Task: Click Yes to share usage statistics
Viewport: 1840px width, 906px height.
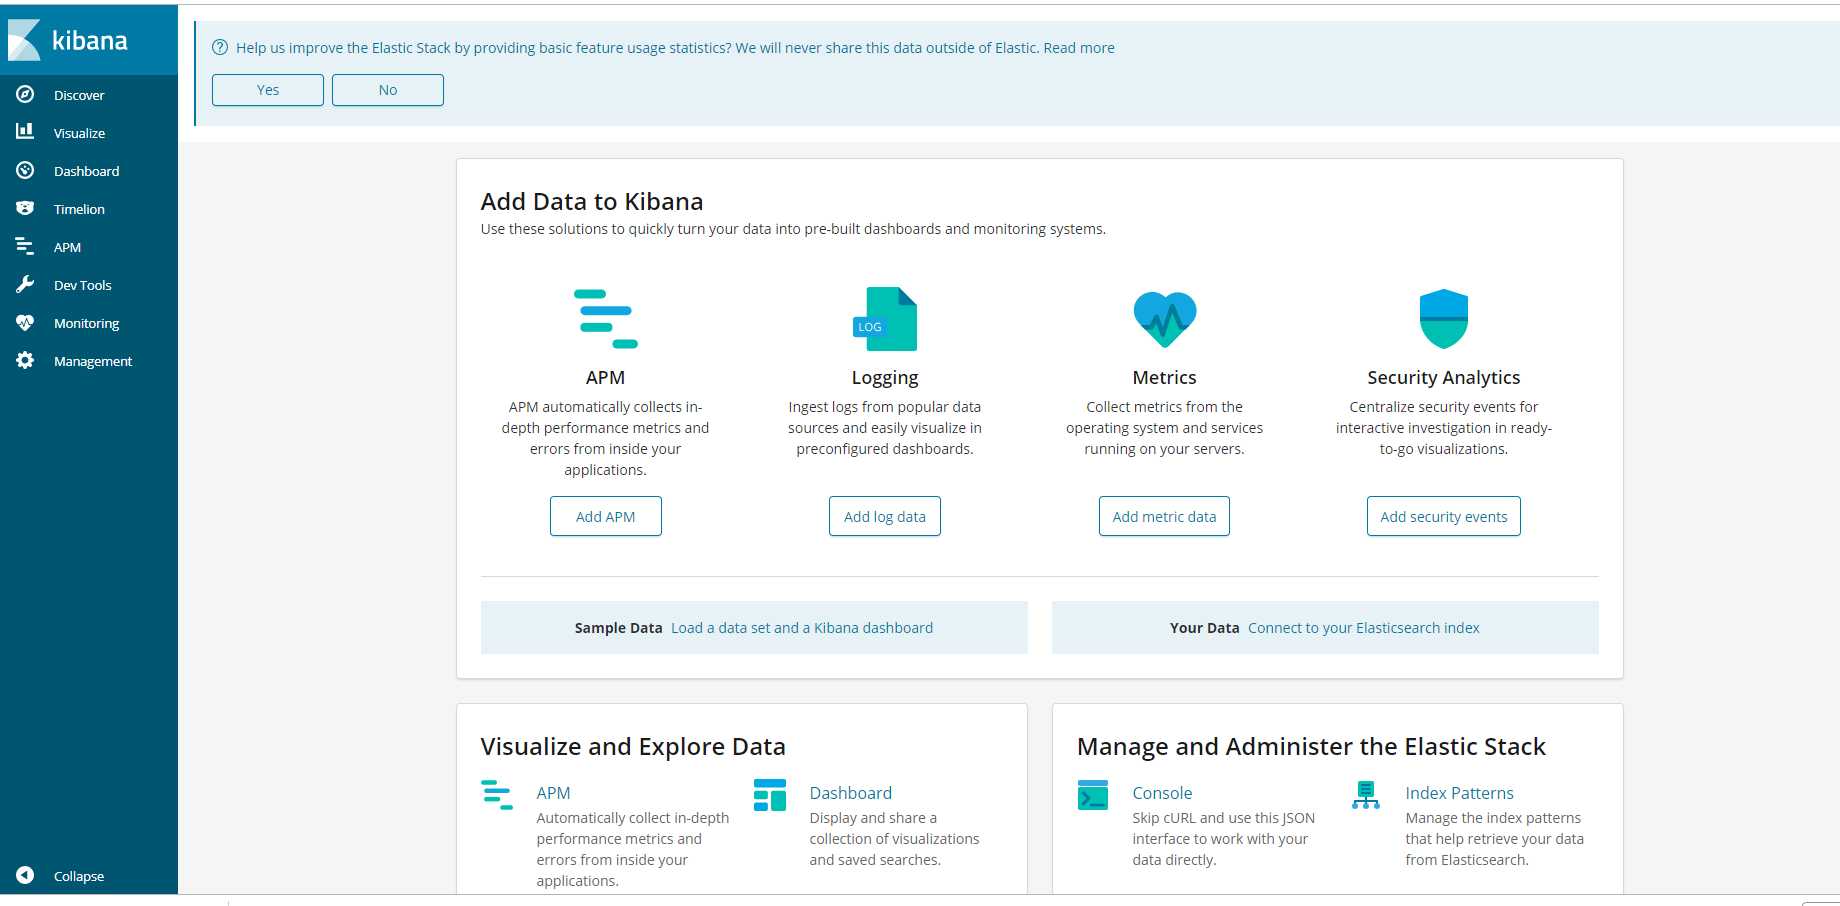Action: click(268, 90)
